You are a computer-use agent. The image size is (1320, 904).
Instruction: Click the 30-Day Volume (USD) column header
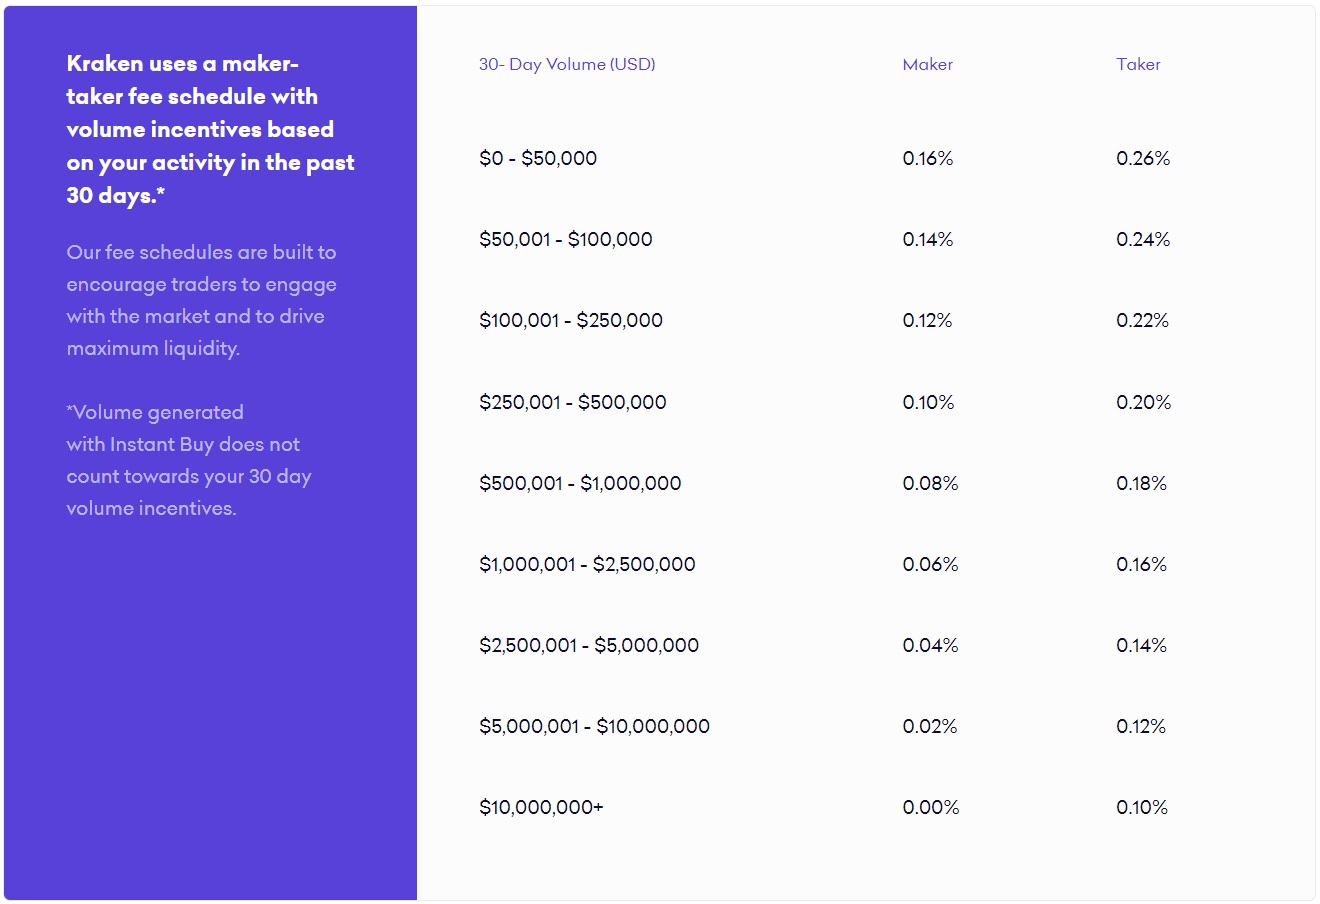(x=567, y=64)
